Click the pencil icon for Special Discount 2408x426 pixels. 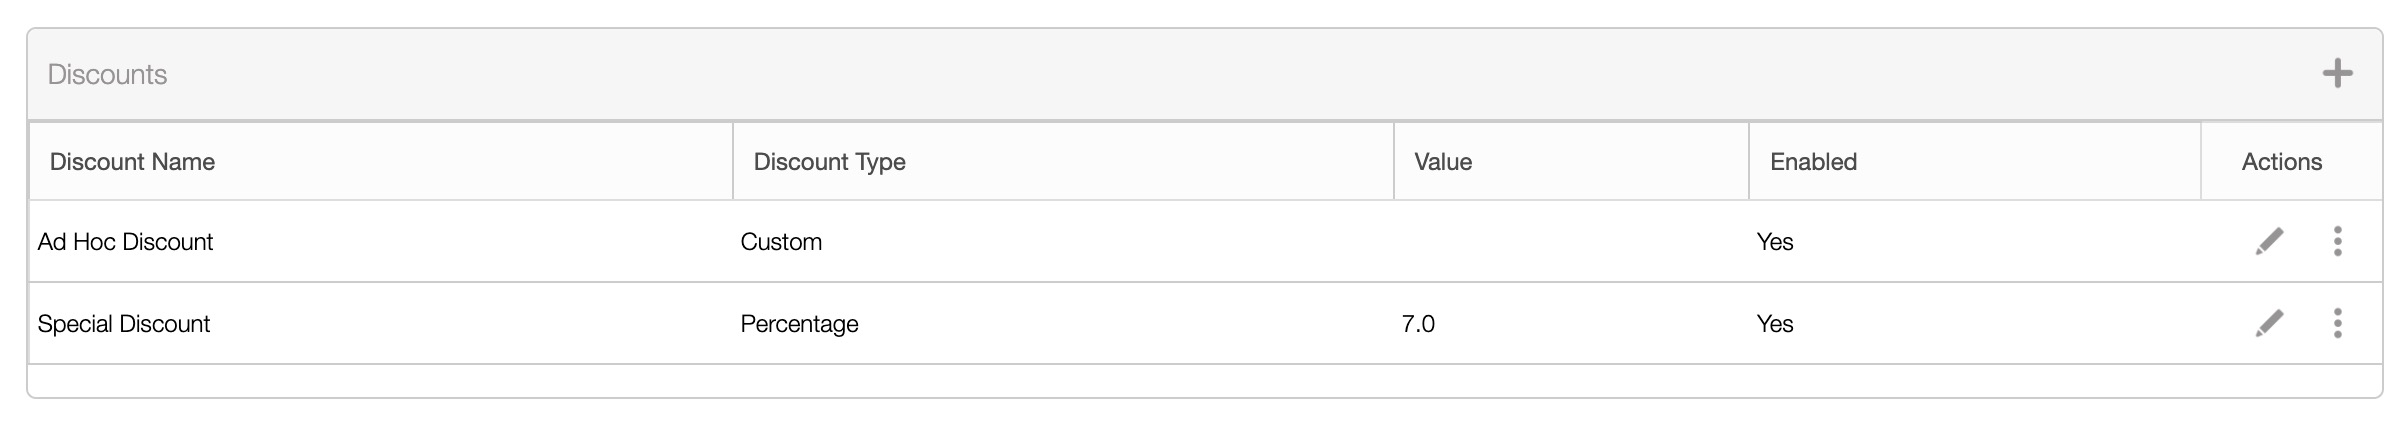(2269, 324)
